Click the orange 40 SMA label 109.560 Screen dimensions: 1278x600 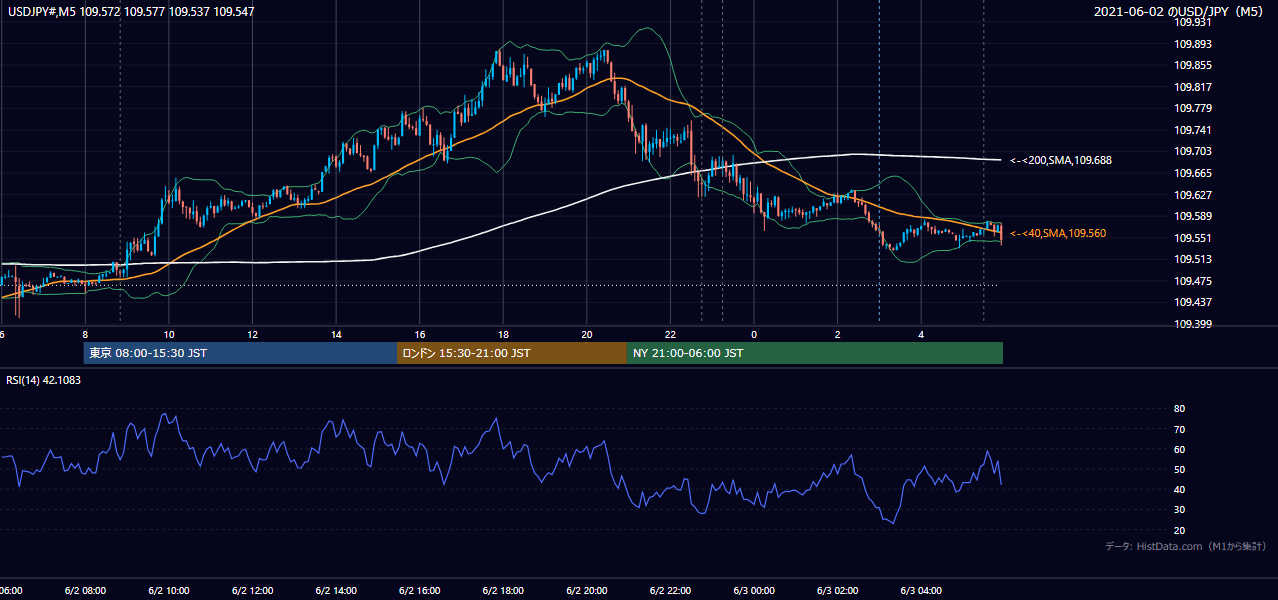tap(1058, 233)
